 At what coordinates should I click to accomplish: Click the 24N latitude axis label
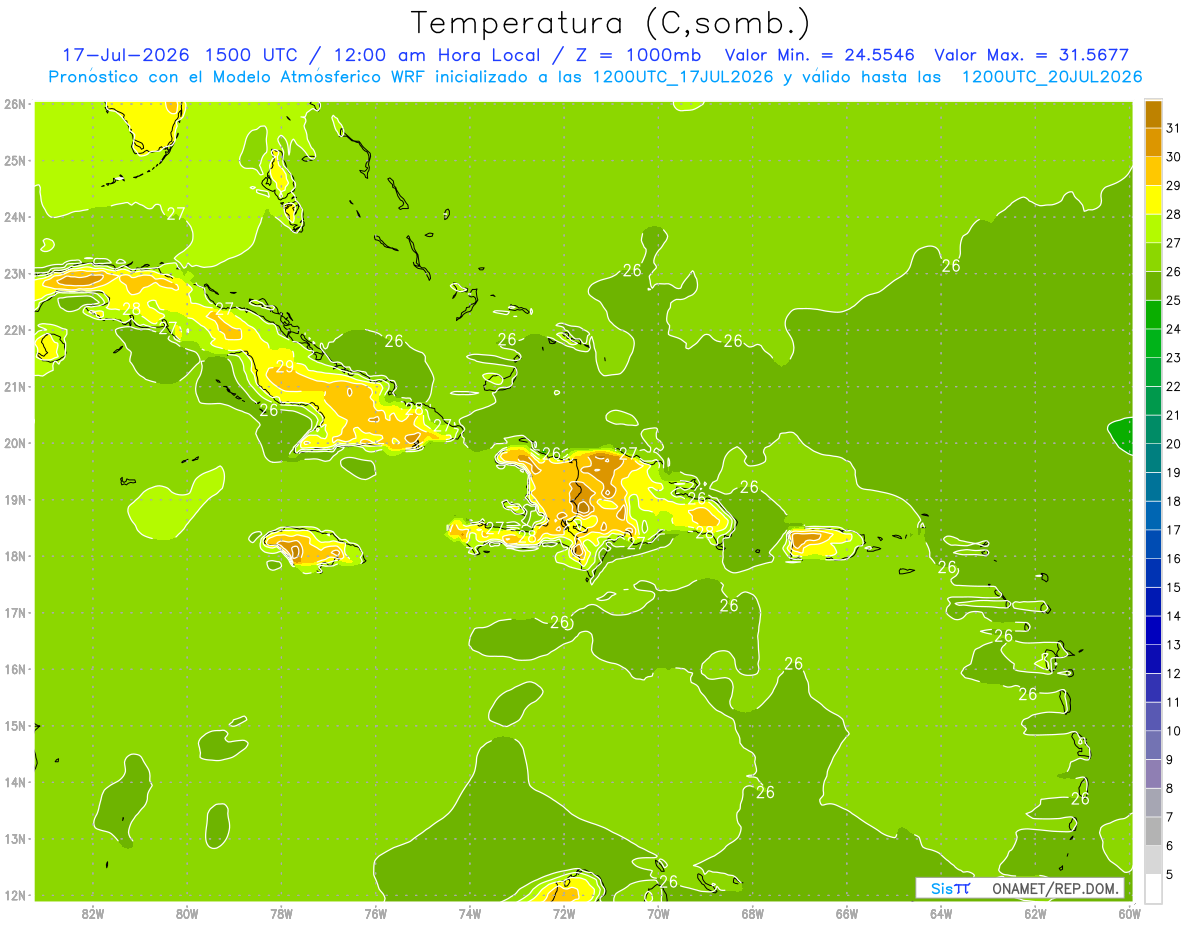pos(16,217)
